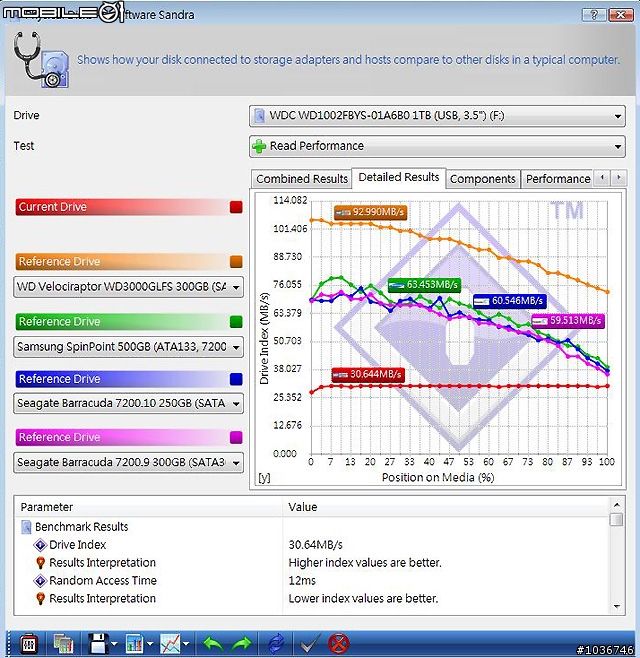Open the line graph dropdown arrow
Viewport: 640px width, 658px height.
186,644
